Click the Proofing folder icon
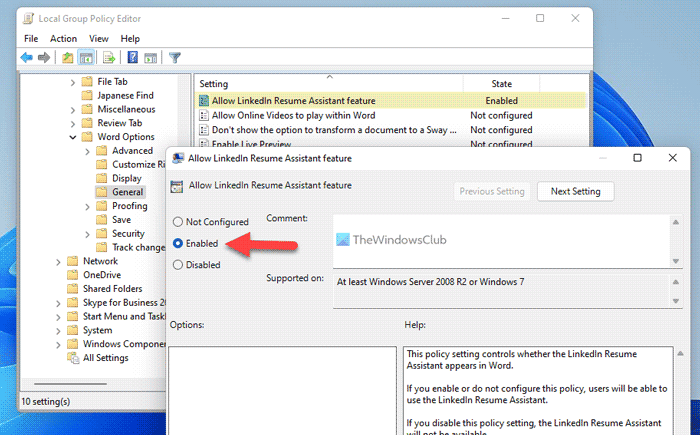The image size is (700, 435). (x=102, y=206)
